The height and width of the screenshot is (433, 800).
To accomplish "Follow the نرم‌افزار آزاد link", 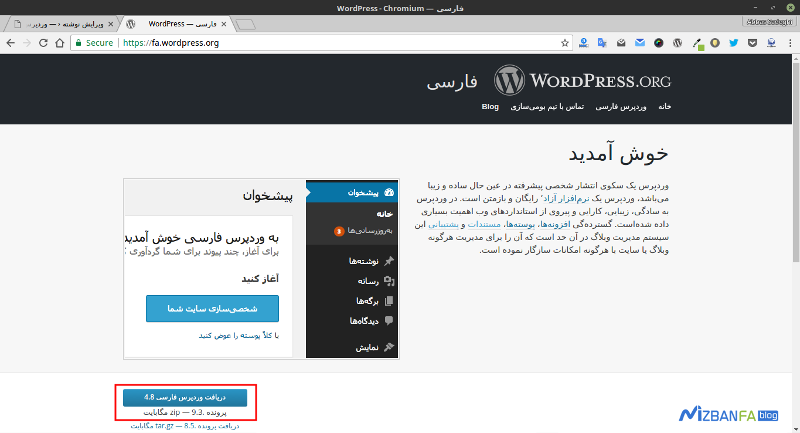I will click(x=566, y=198).
